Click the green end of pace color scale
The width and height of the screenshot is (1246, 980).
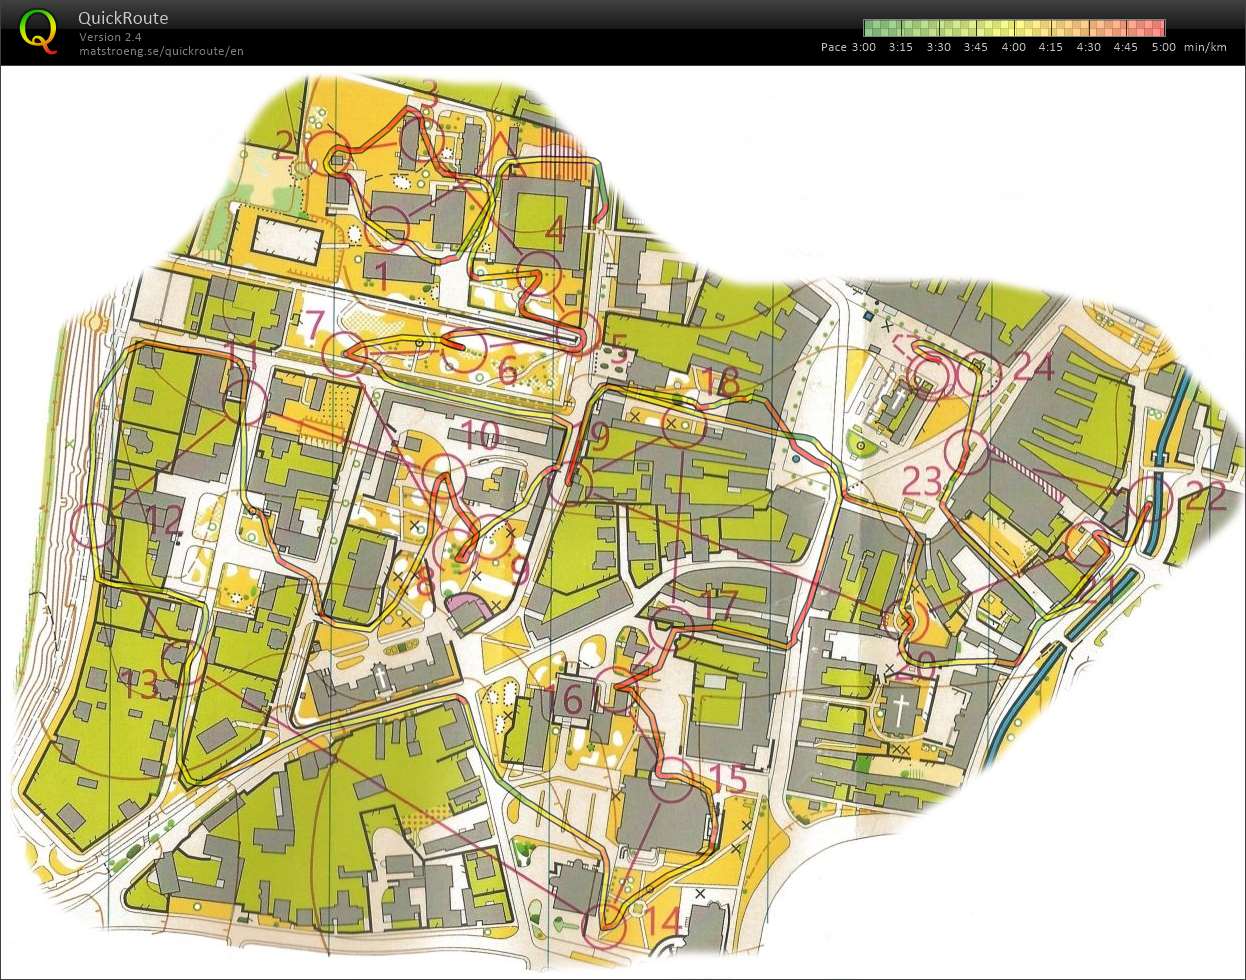pos(872,28)
